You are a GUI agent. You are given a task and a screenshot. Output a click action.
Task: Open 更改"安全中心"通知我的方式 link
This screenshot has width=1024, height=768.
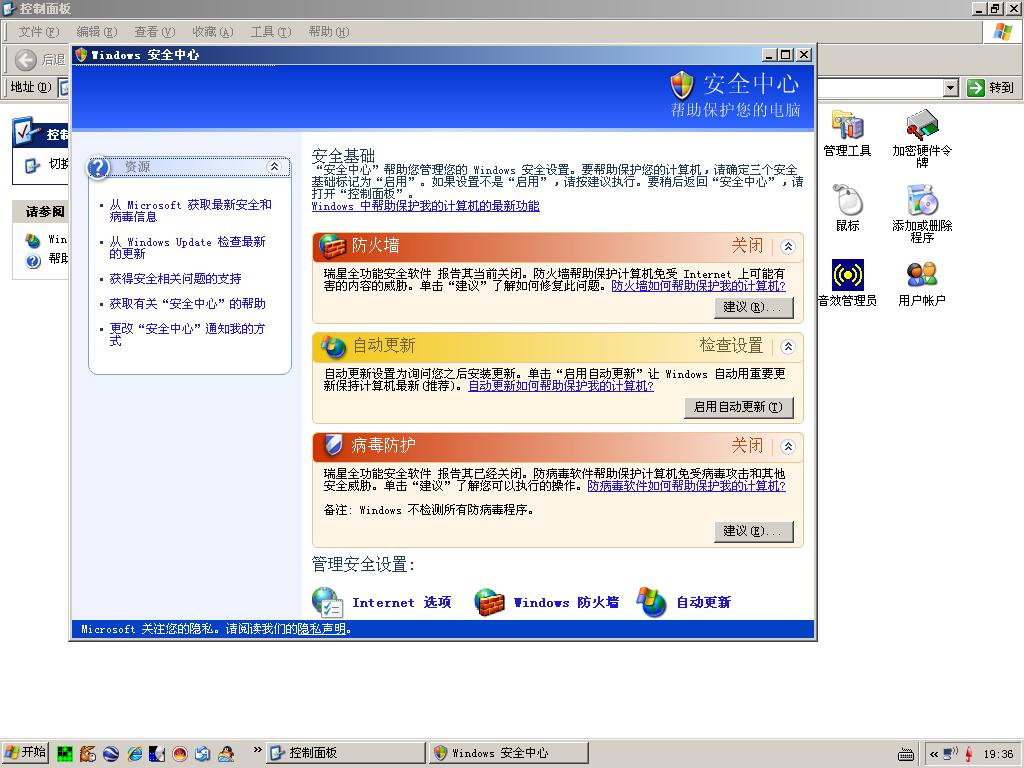[187, 334]
